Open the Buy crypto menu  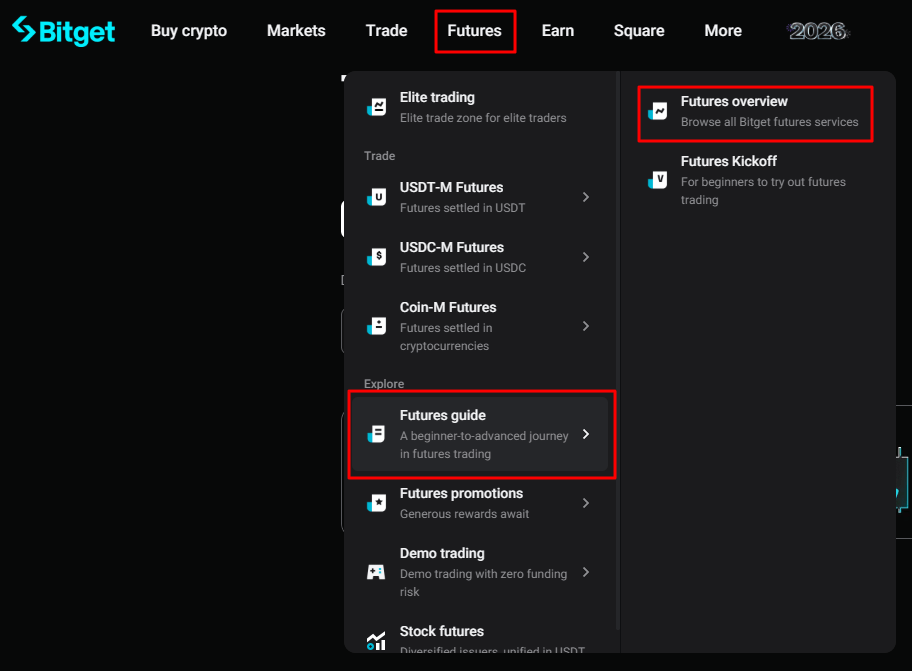189,31
